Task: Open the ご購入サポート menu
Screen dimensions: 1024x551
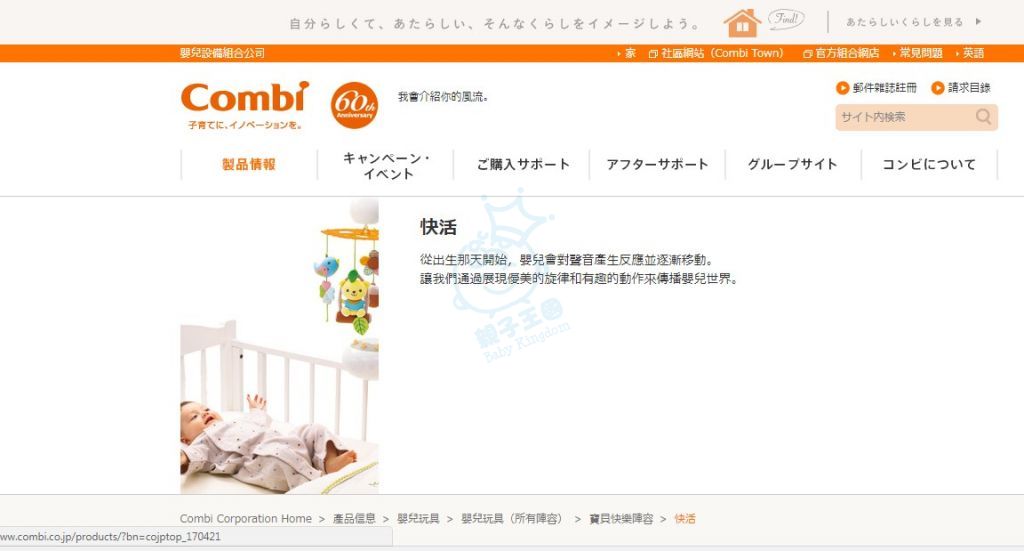Action: point(522,165)
